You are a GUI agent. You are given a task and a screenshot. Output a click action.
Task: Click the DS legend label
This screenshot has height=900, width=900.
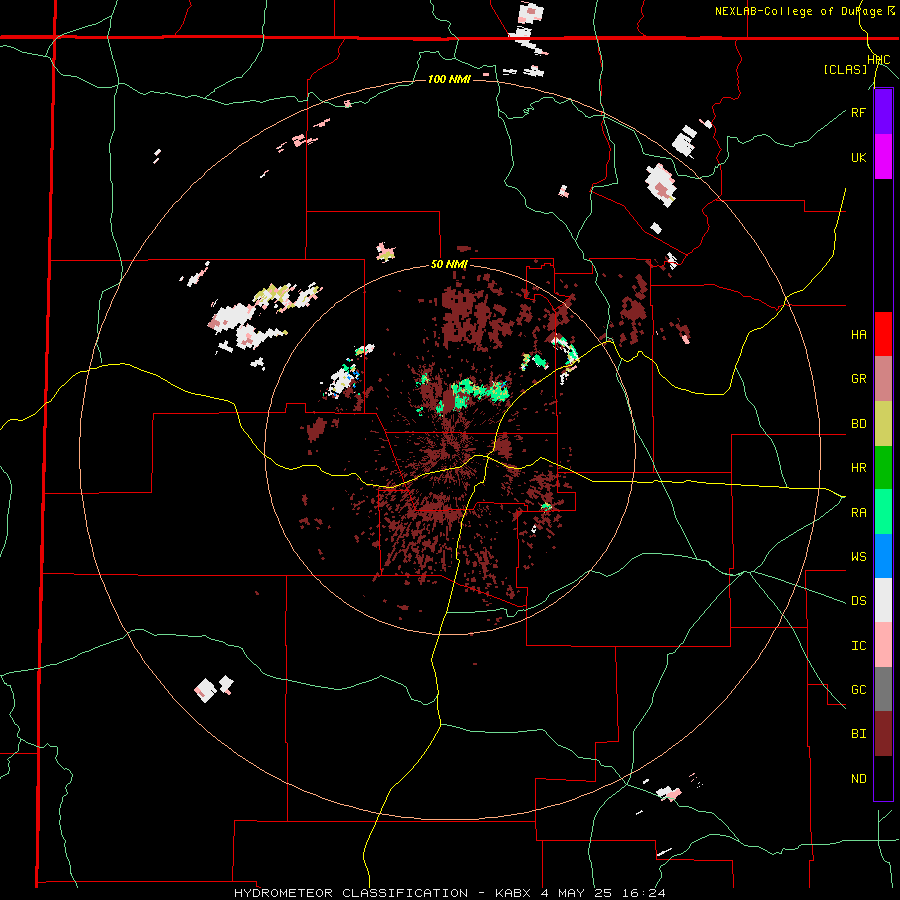(858, 600)
